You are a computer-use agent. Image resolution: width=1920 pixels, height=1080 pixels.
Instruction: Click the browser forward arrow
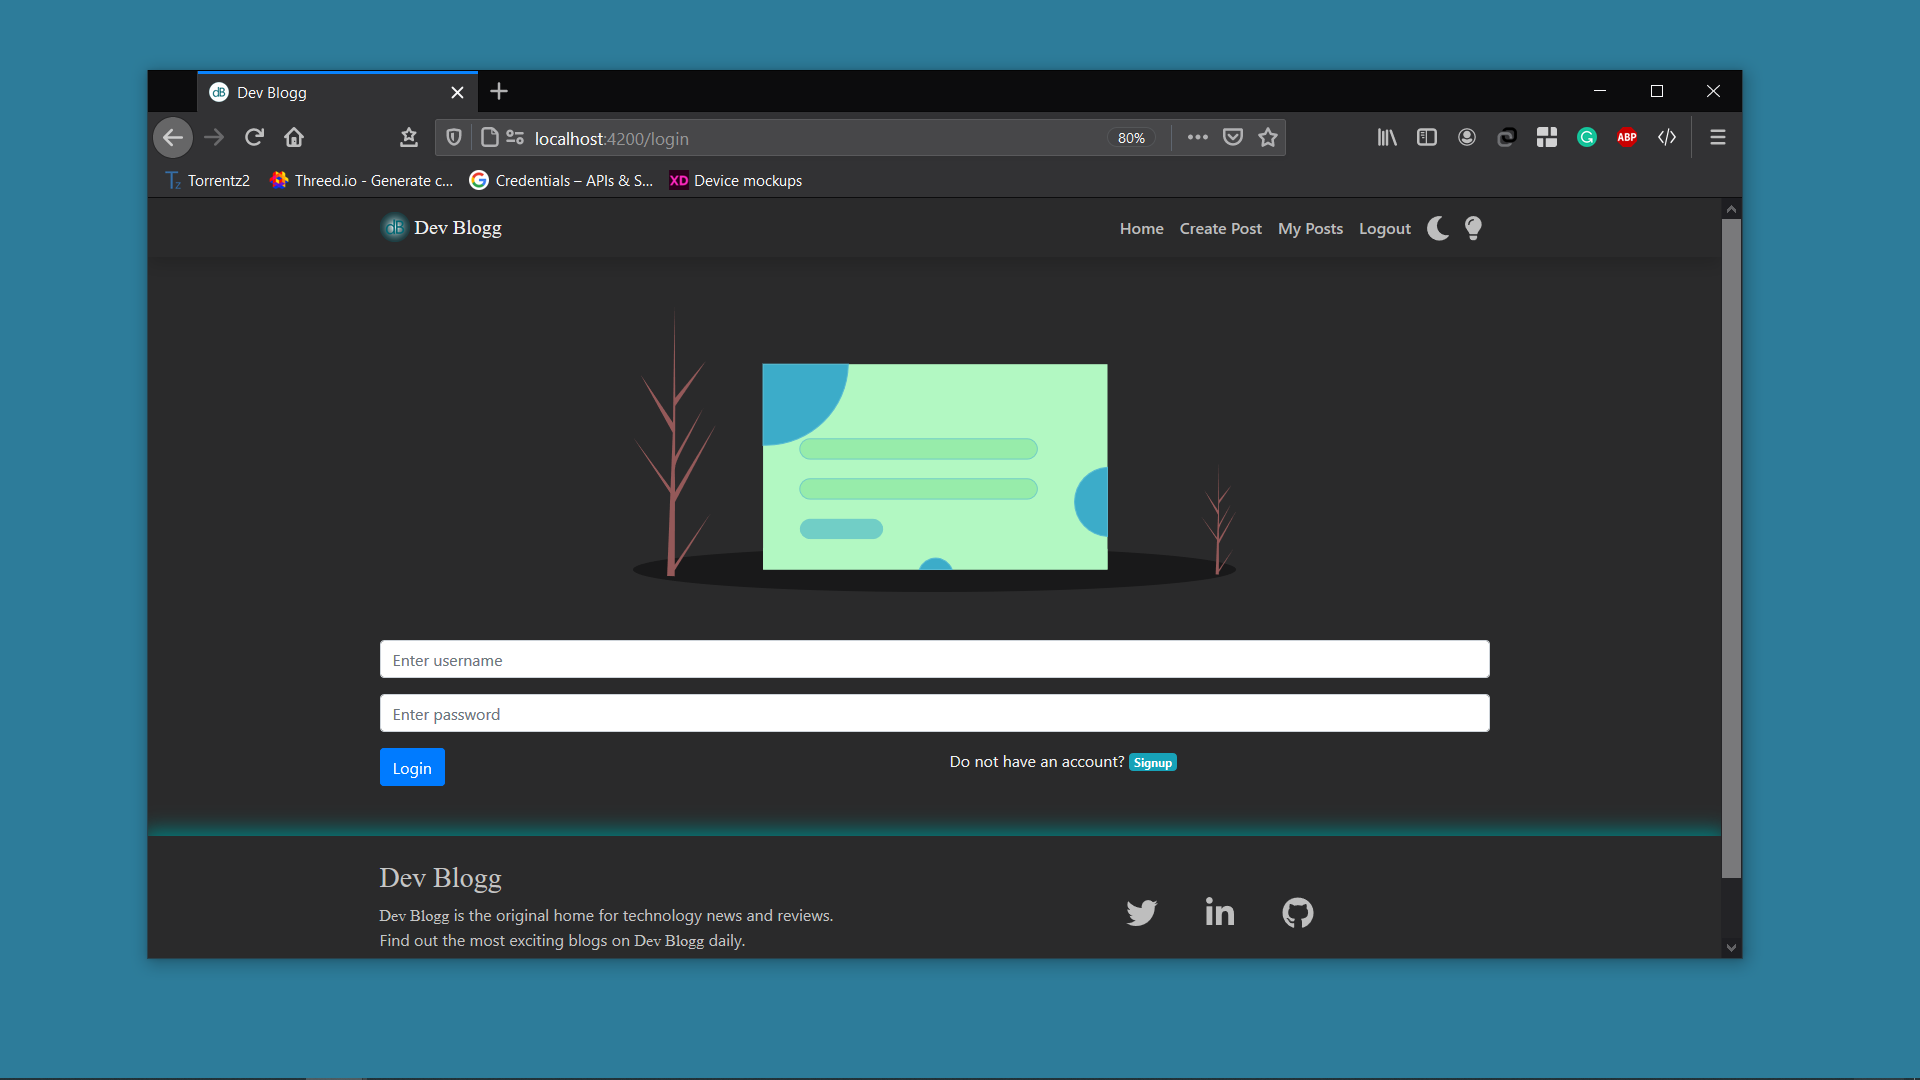click(214, 138)
